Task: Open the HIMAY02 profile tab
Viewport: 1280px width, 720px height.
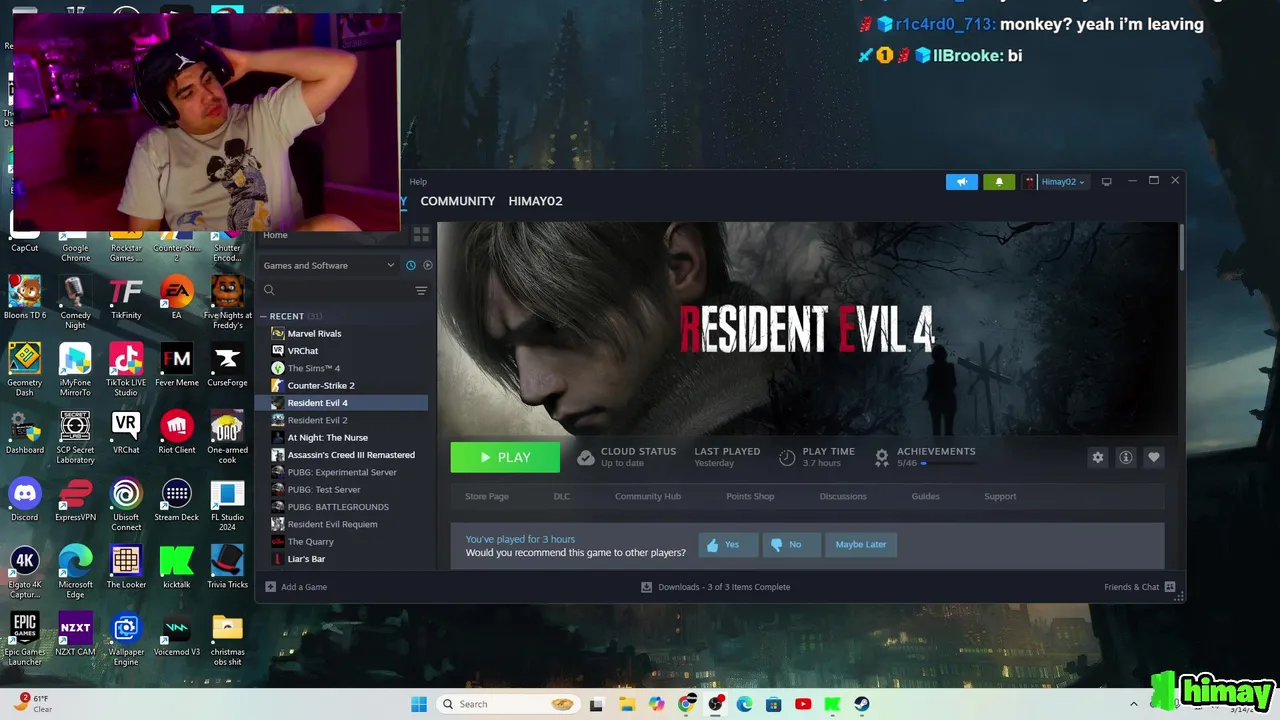Action: (535, 201)
